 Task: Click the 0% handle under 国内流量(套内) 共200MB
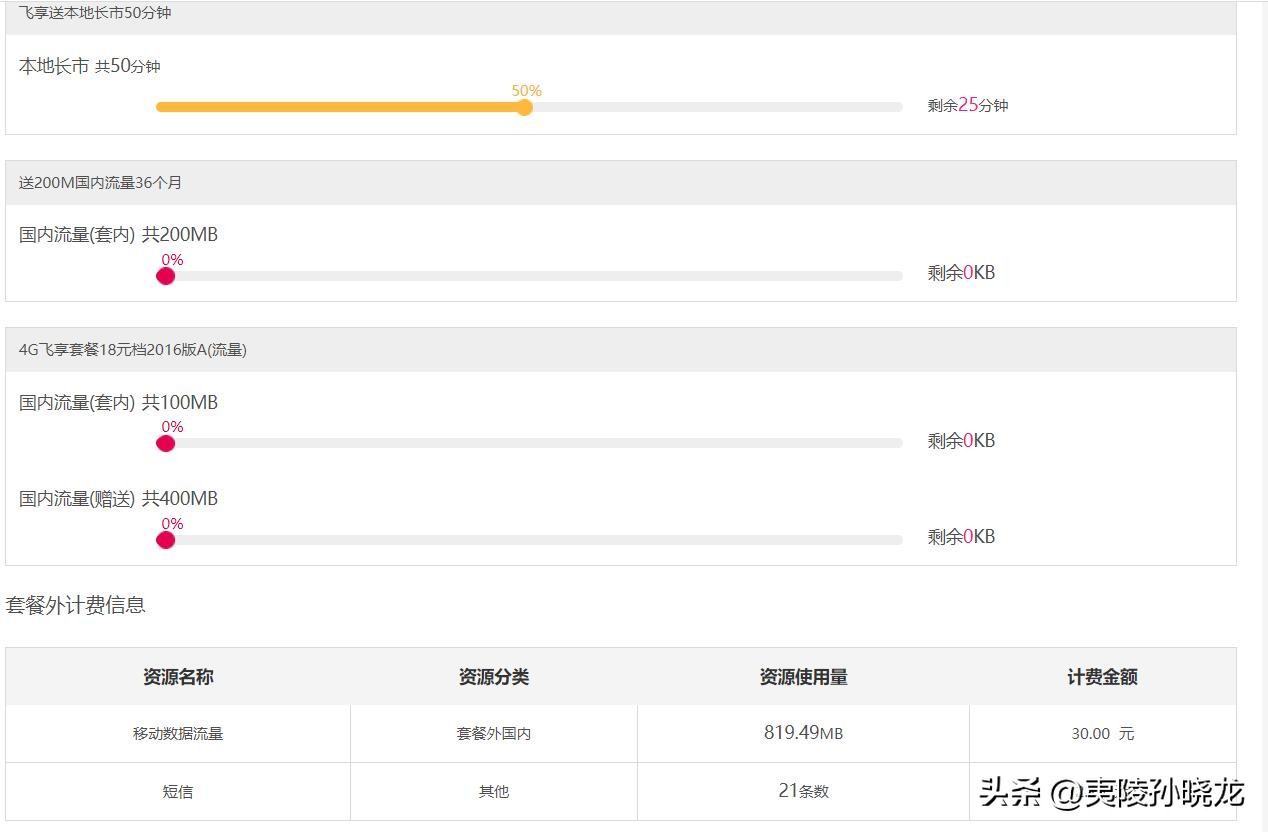point(165,275)
